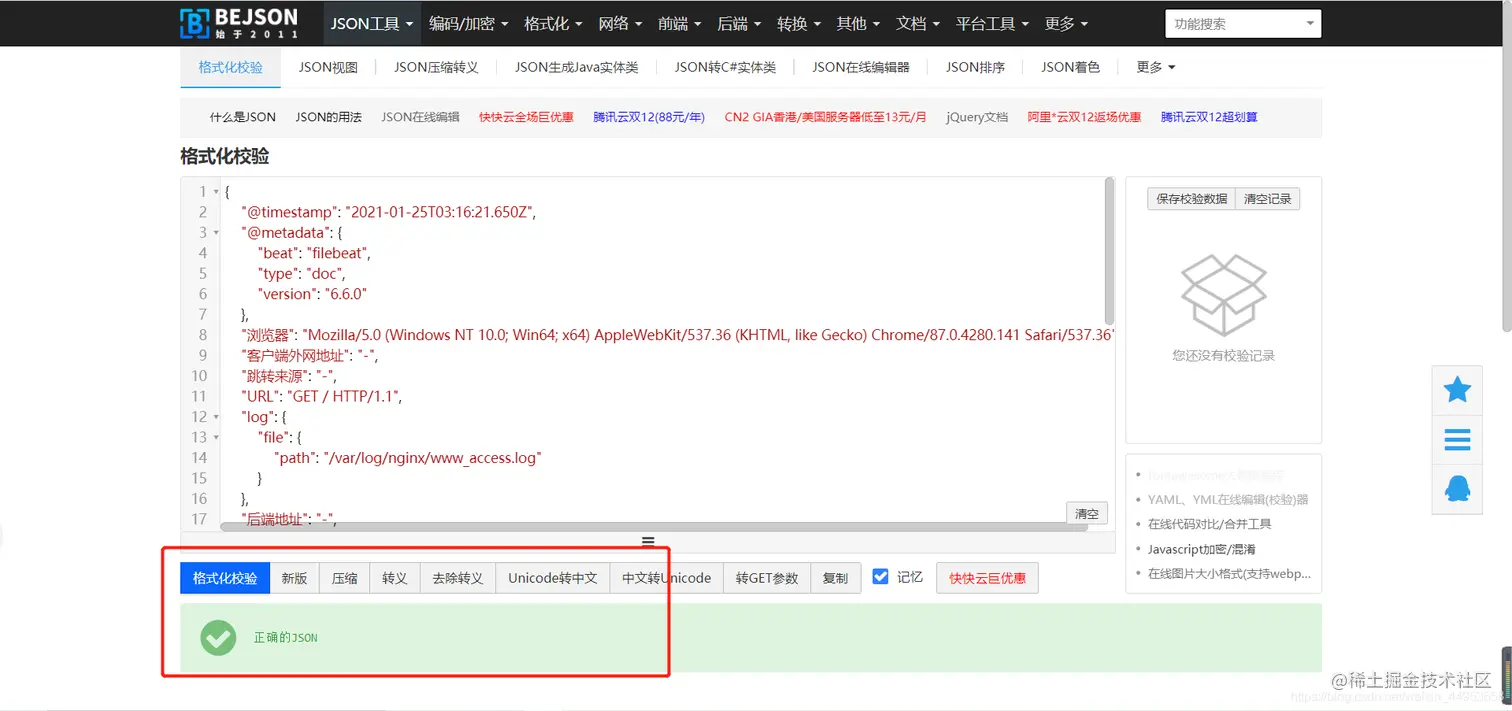Select the 格式化校验 tab at top

[x=230, y=67]
